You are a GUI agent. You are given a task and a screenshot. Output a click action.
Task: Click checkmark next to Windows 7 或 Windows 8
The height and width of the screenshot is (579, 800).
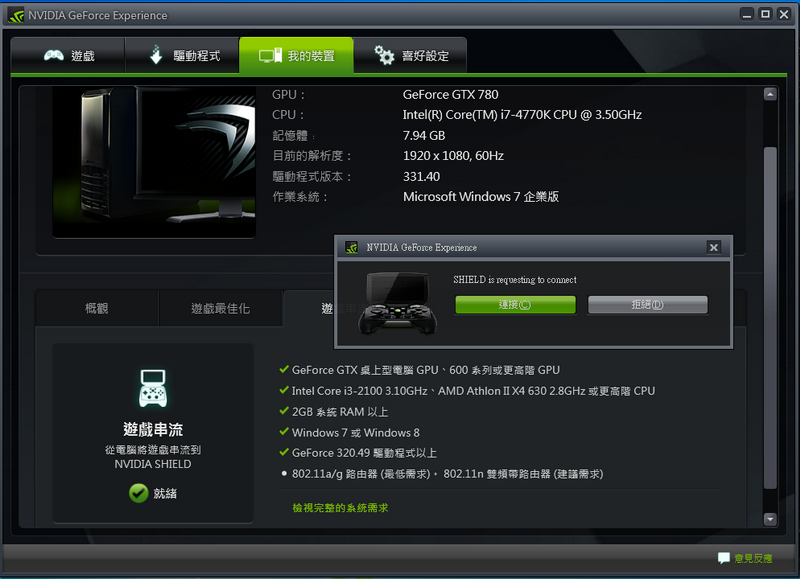pos(284,433)
